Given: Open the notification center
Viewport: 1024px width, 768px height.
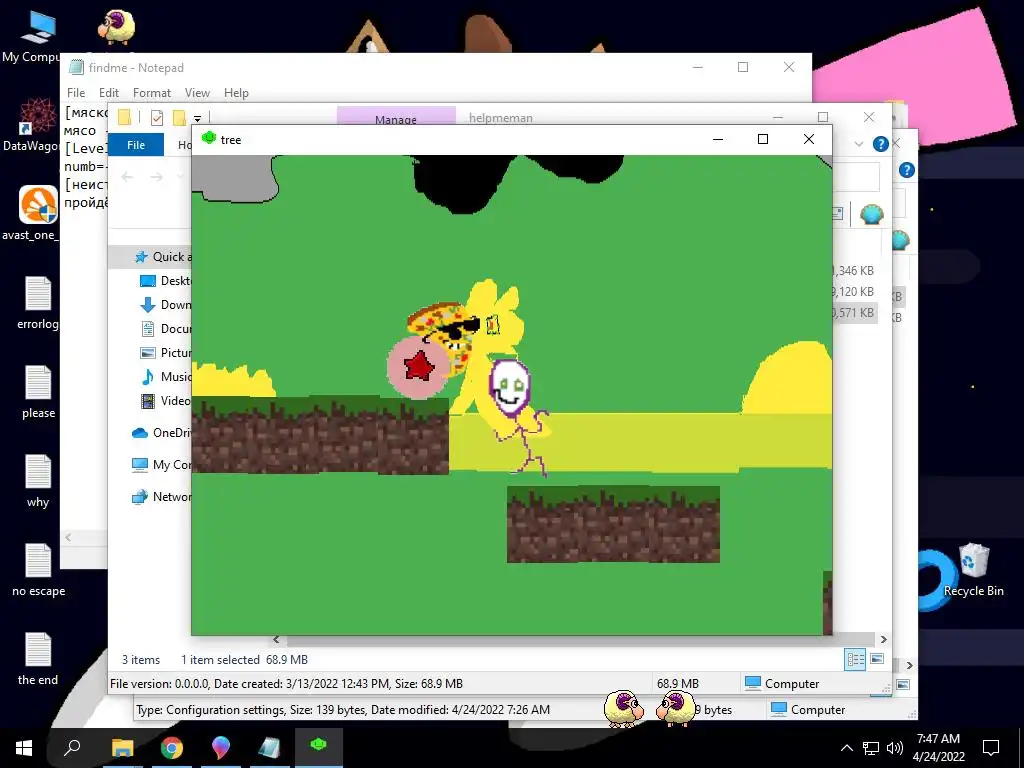Looking at the screenshot, I should coord(991,748).
